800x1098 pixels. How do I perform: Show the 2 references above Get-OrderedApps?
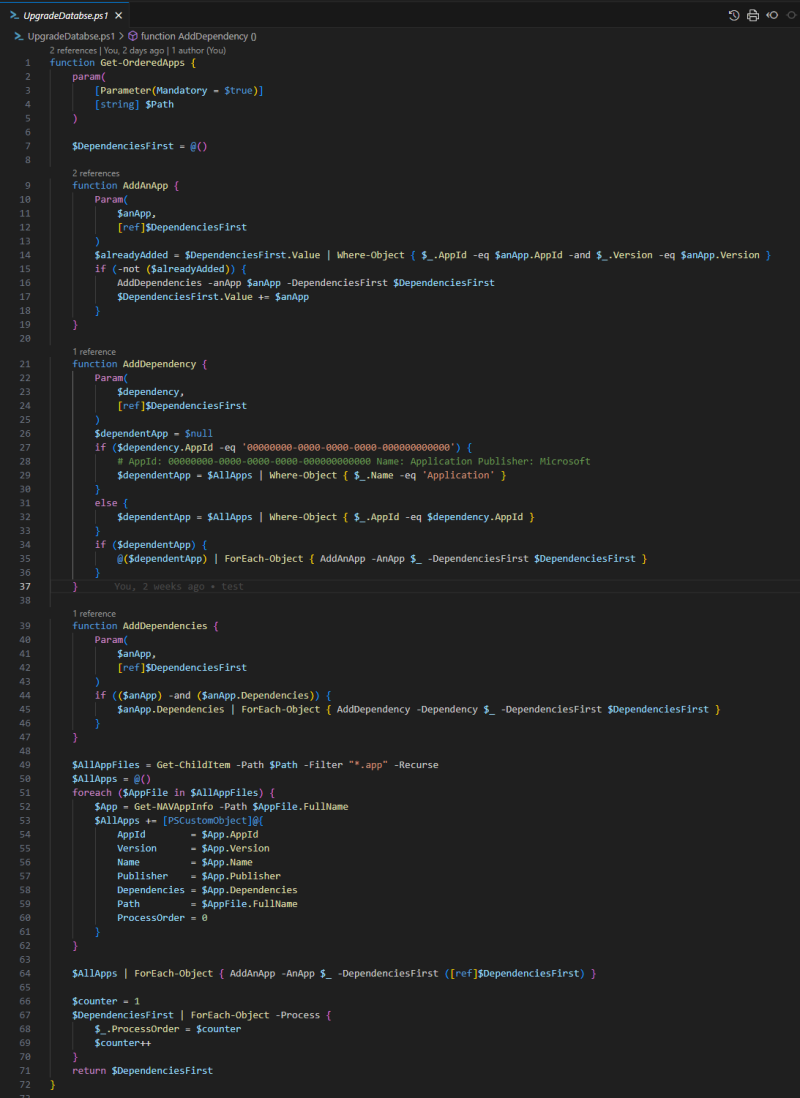[73, 49]
